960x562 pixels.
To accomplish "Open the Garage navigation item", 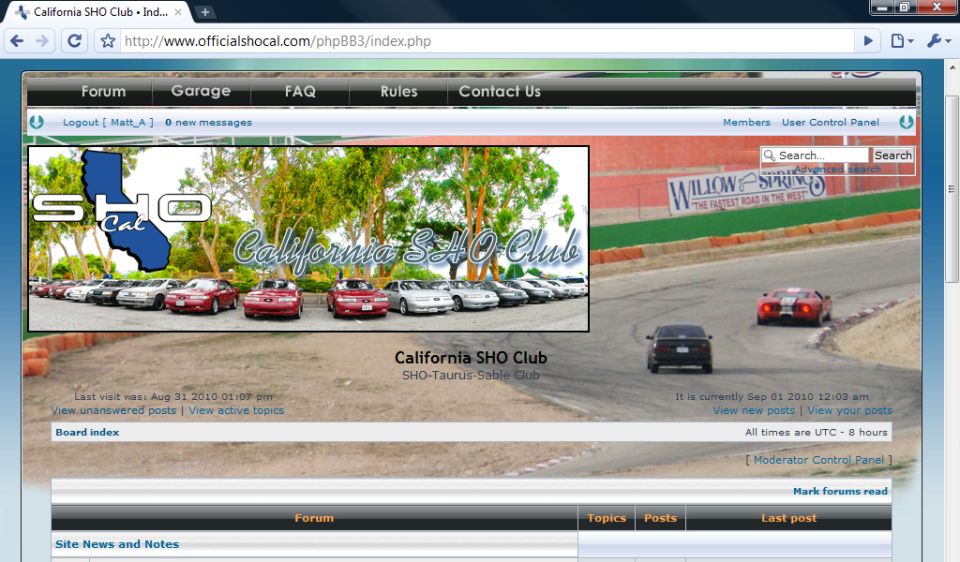I will pos(201,91).
